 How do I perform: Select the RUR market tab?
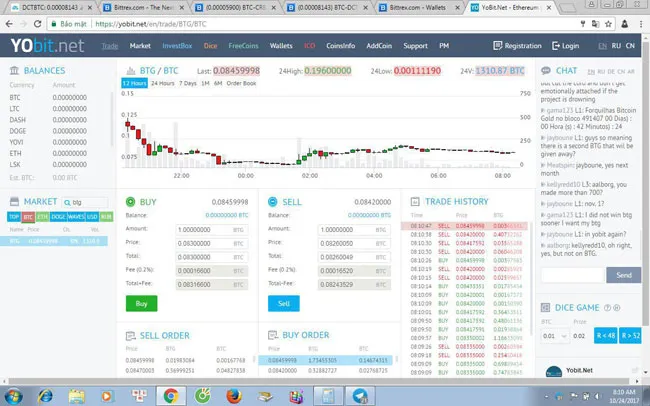[106, 216]
